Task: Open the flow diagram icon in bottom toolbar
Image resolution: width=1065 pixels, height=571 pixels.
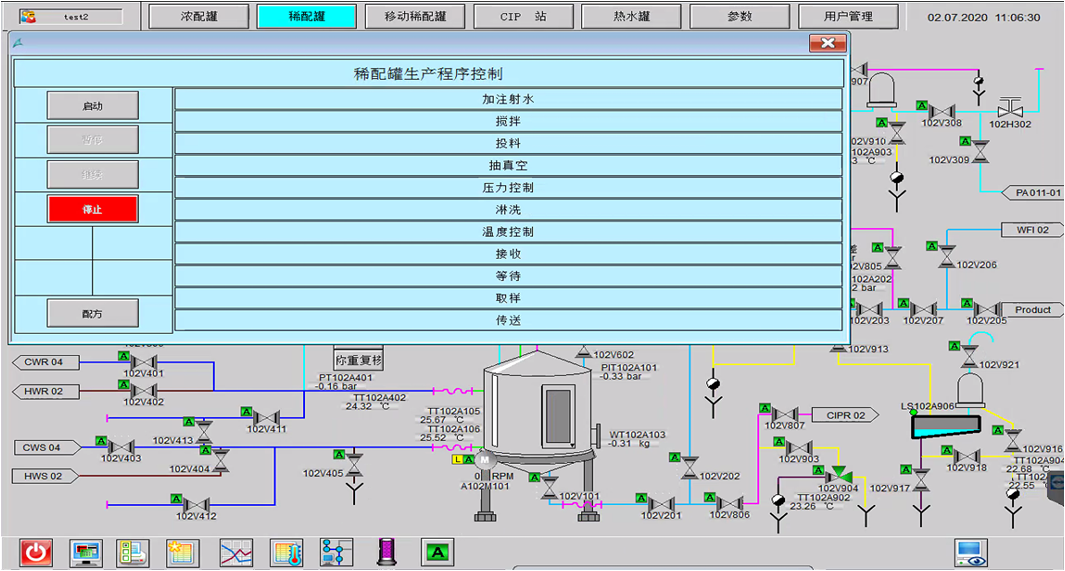Action: click(x=337, y=551)
